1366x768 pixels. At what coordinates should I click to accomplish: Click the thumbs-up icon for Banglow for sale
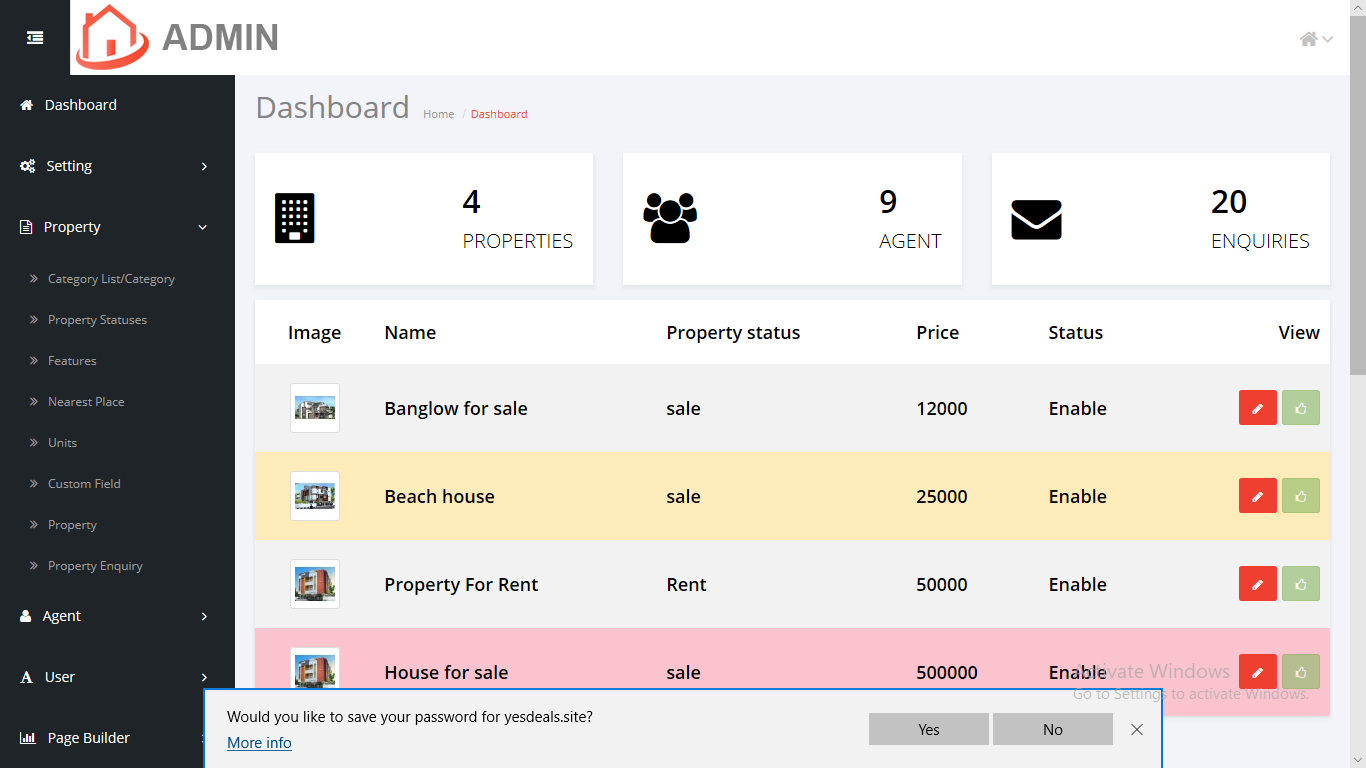(x=1300, y=408)
